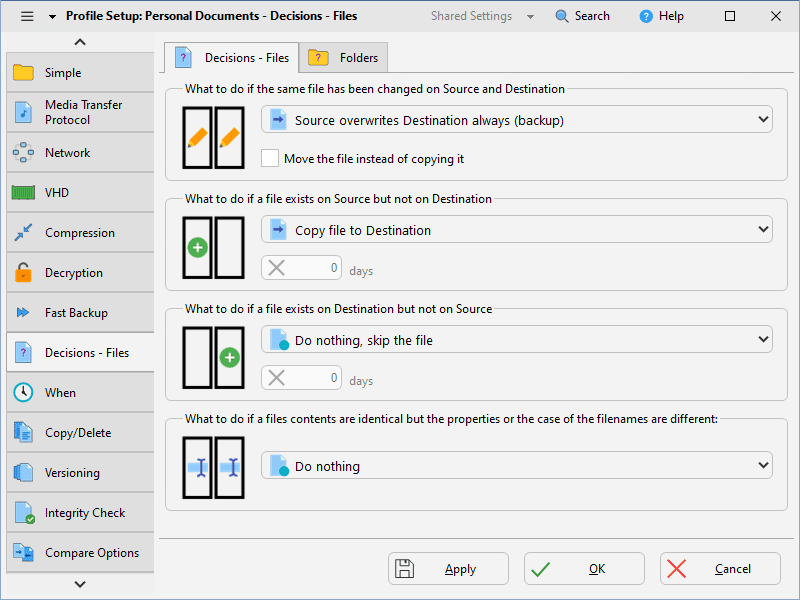
Task: Open the Decryption settings page
Action: [80, 272]
